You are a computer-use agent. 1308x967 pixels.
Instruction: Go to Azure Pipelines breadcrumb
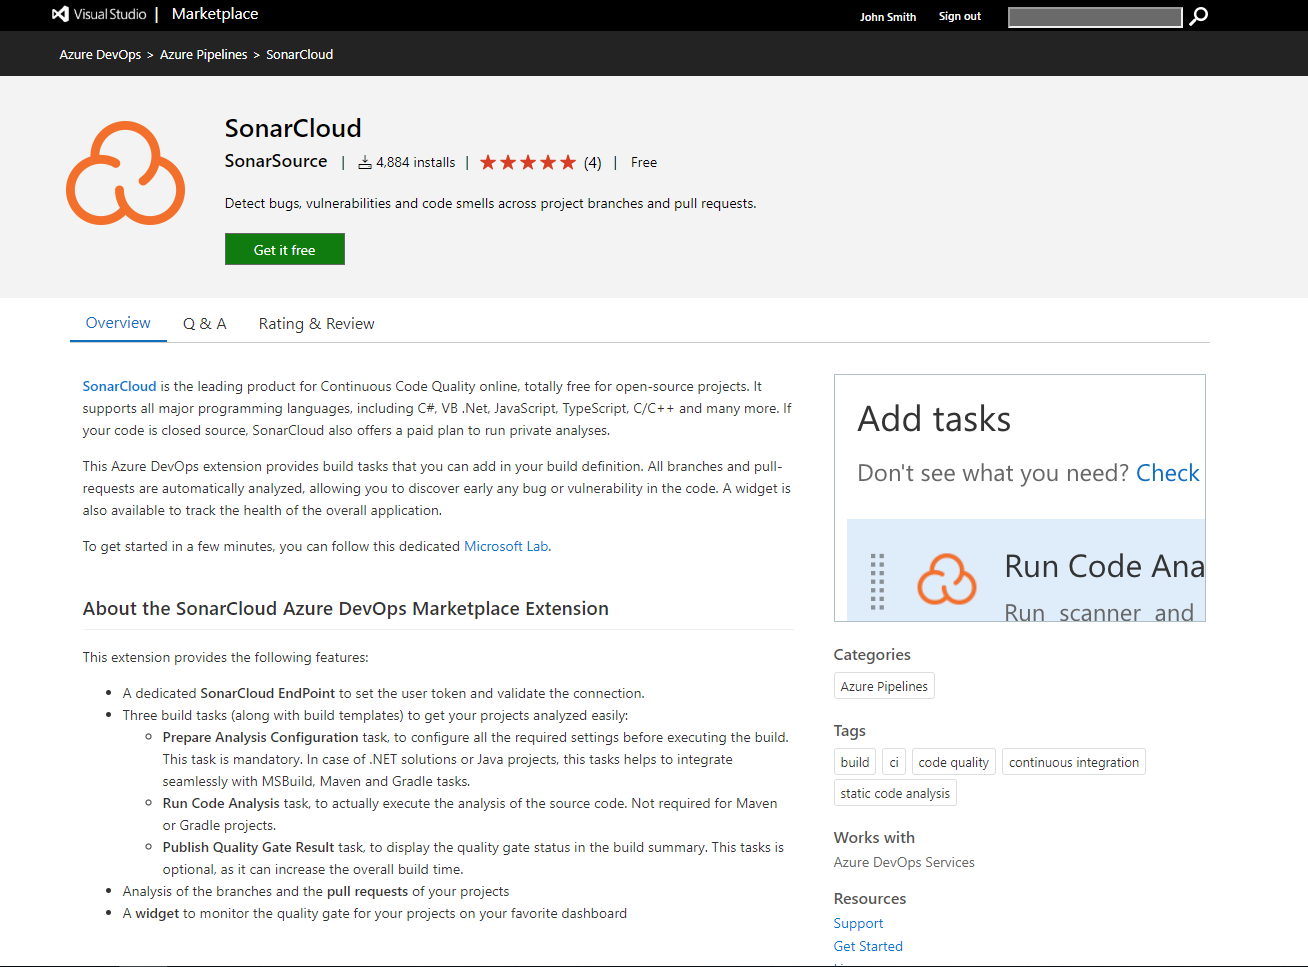[x=203, y=54]
